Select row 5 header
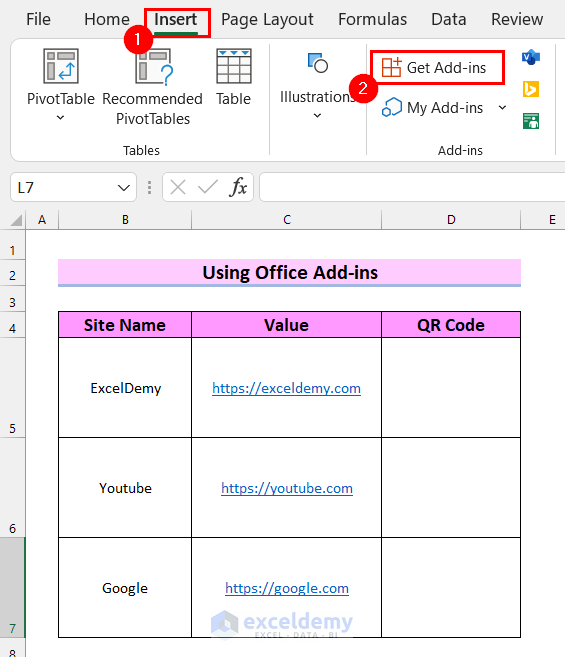 (x=13, y=388)
